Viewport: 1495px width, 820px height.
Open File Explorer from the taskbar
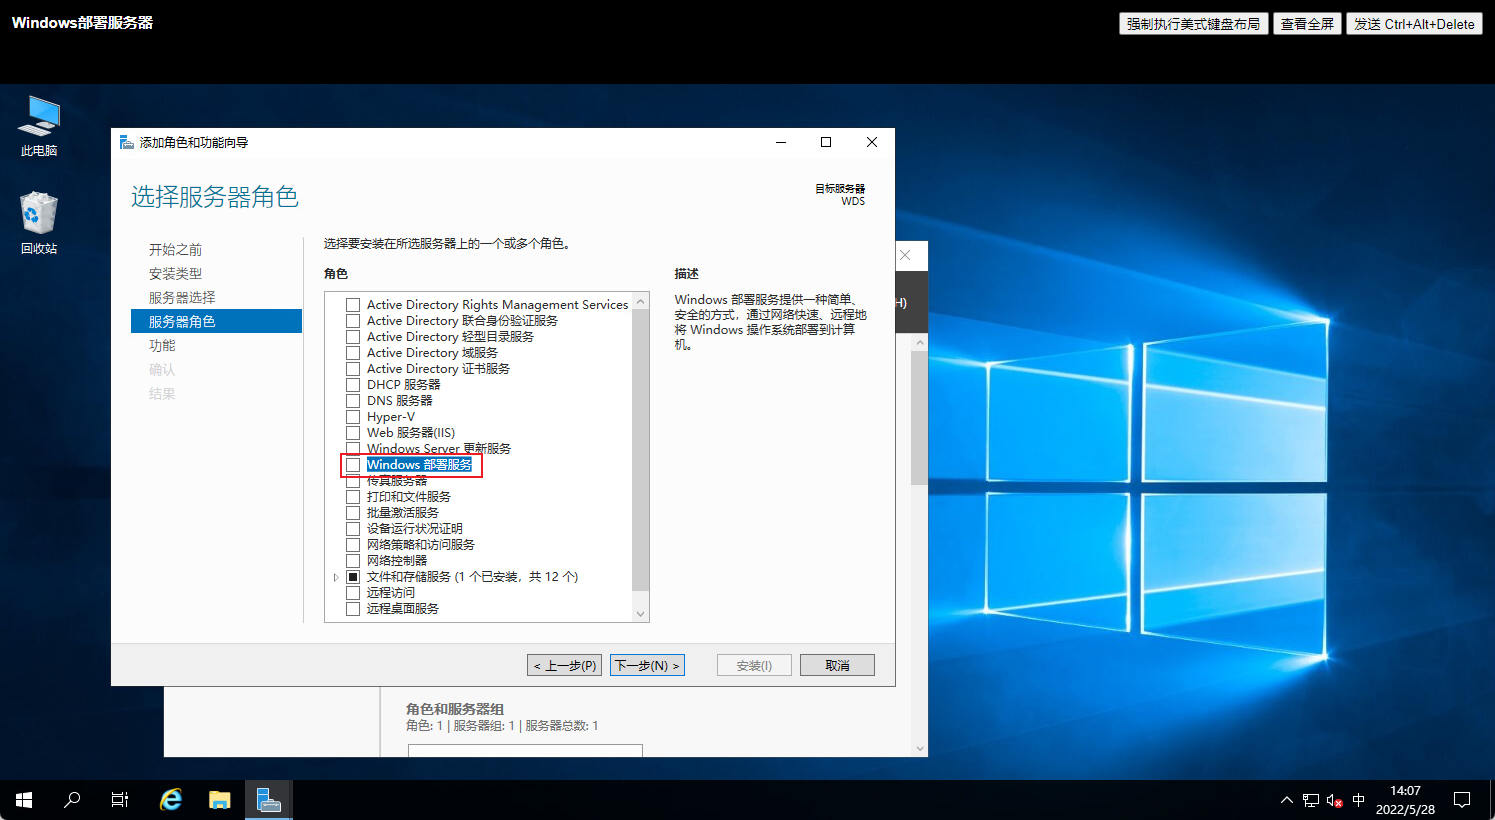click(x=220, y=800)
